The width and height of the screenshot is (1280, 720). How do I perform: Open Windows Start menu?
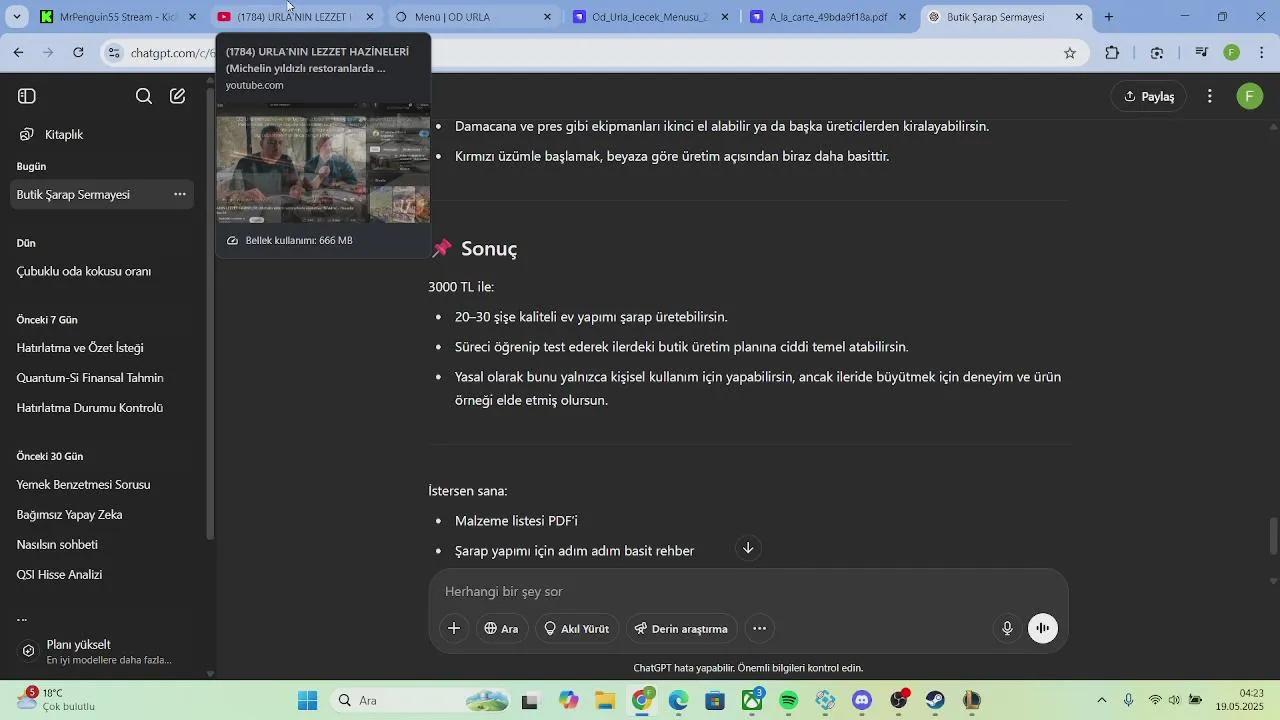307,701
